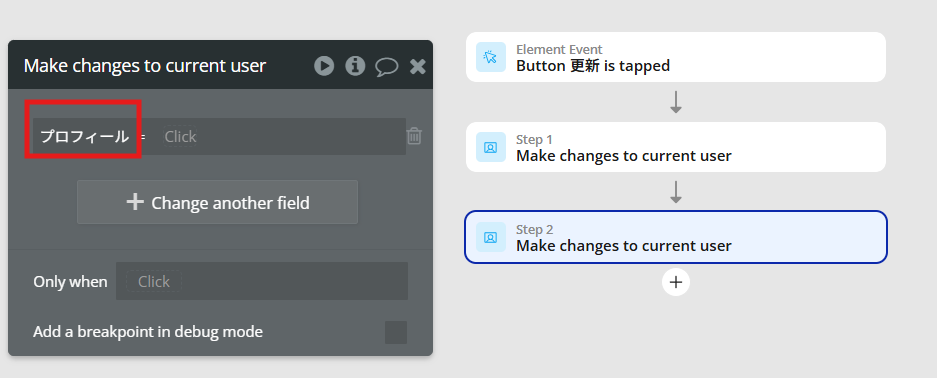The image size is (937, 378).
Task: Open the info icon in the panel header
Action: [356, 66]
